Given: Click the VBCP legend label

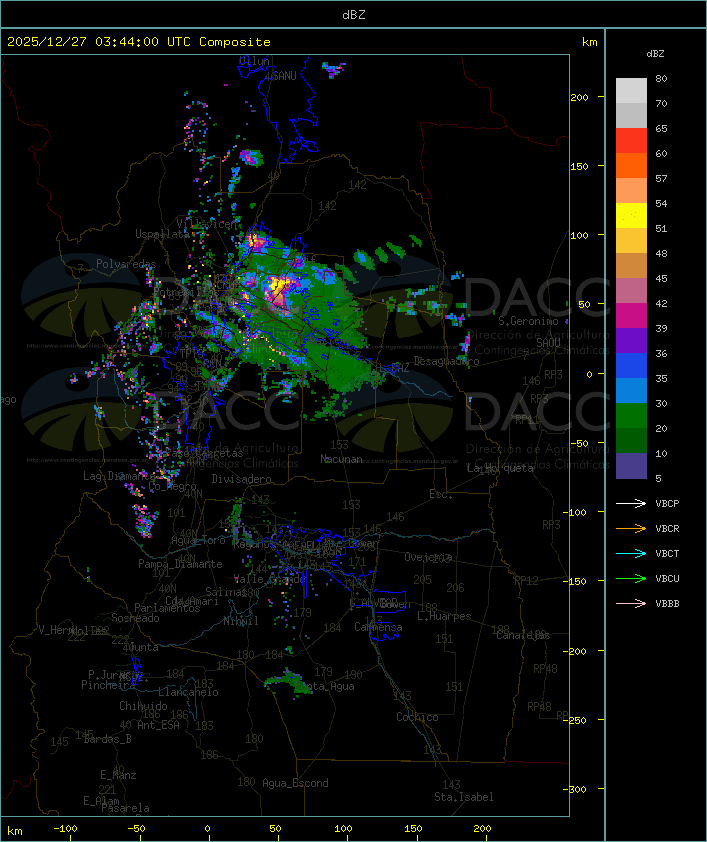Looking at the screenshot, I should 667,503.
